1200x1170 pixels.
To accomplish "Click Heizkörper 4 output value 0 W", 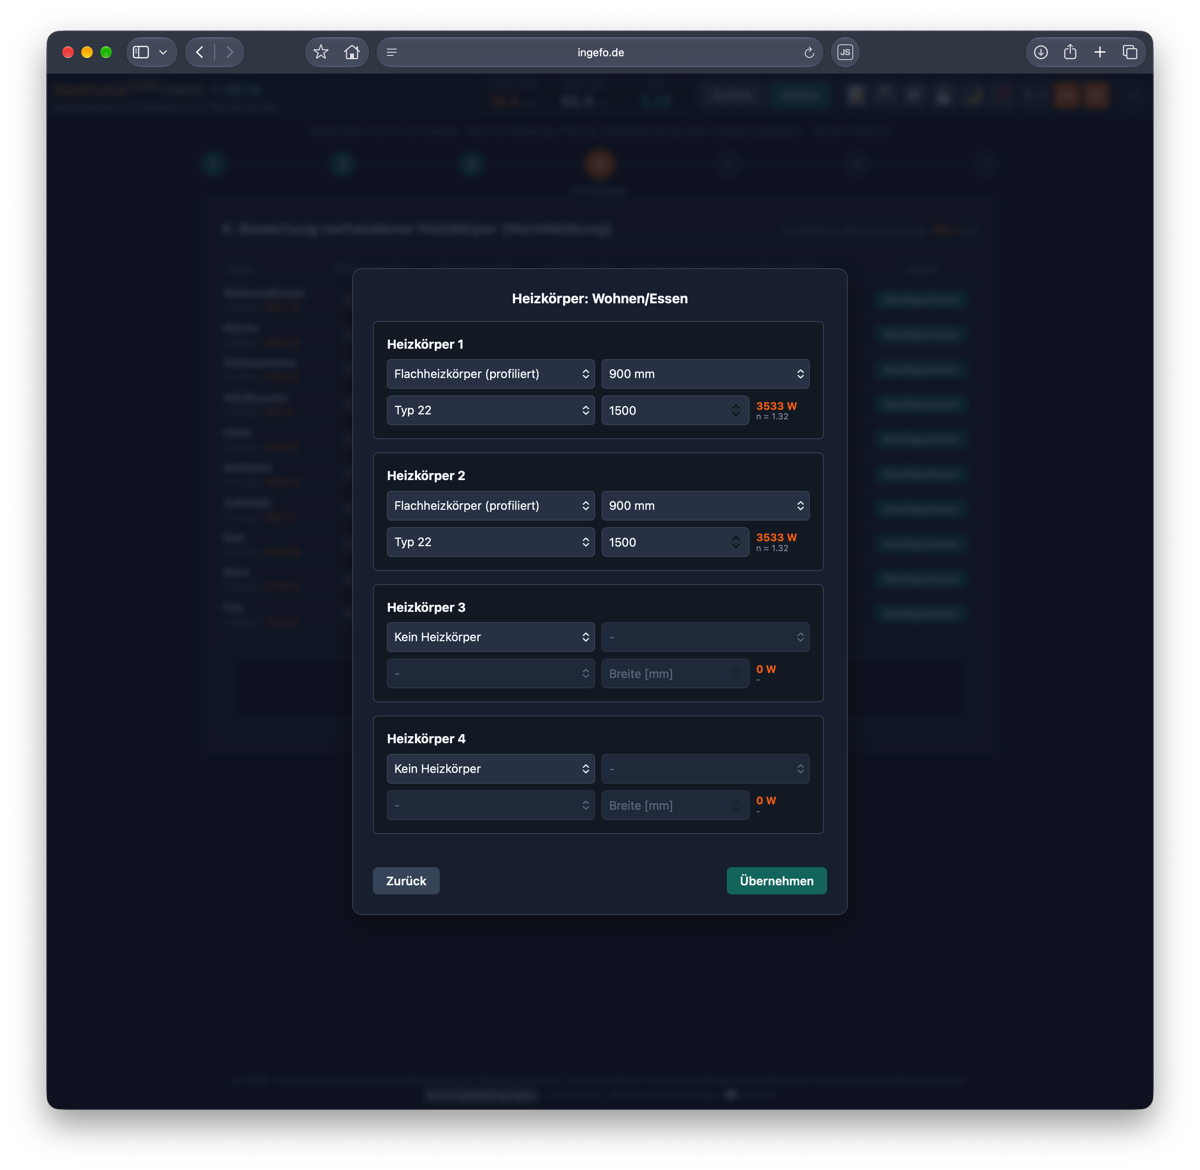I will [766, 801].
